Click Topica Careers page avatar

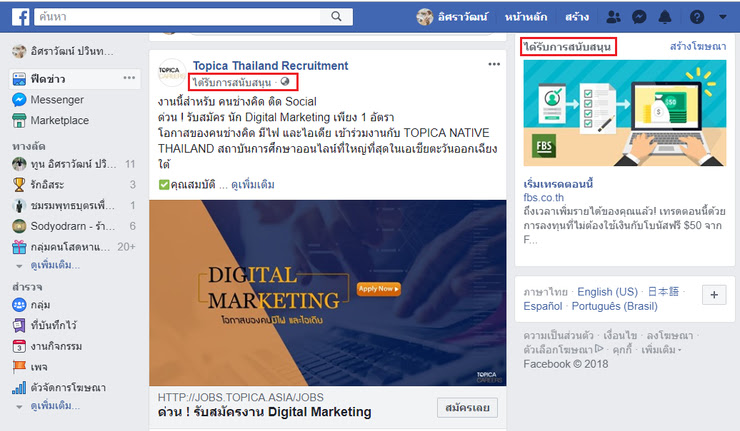click(171, 72)
